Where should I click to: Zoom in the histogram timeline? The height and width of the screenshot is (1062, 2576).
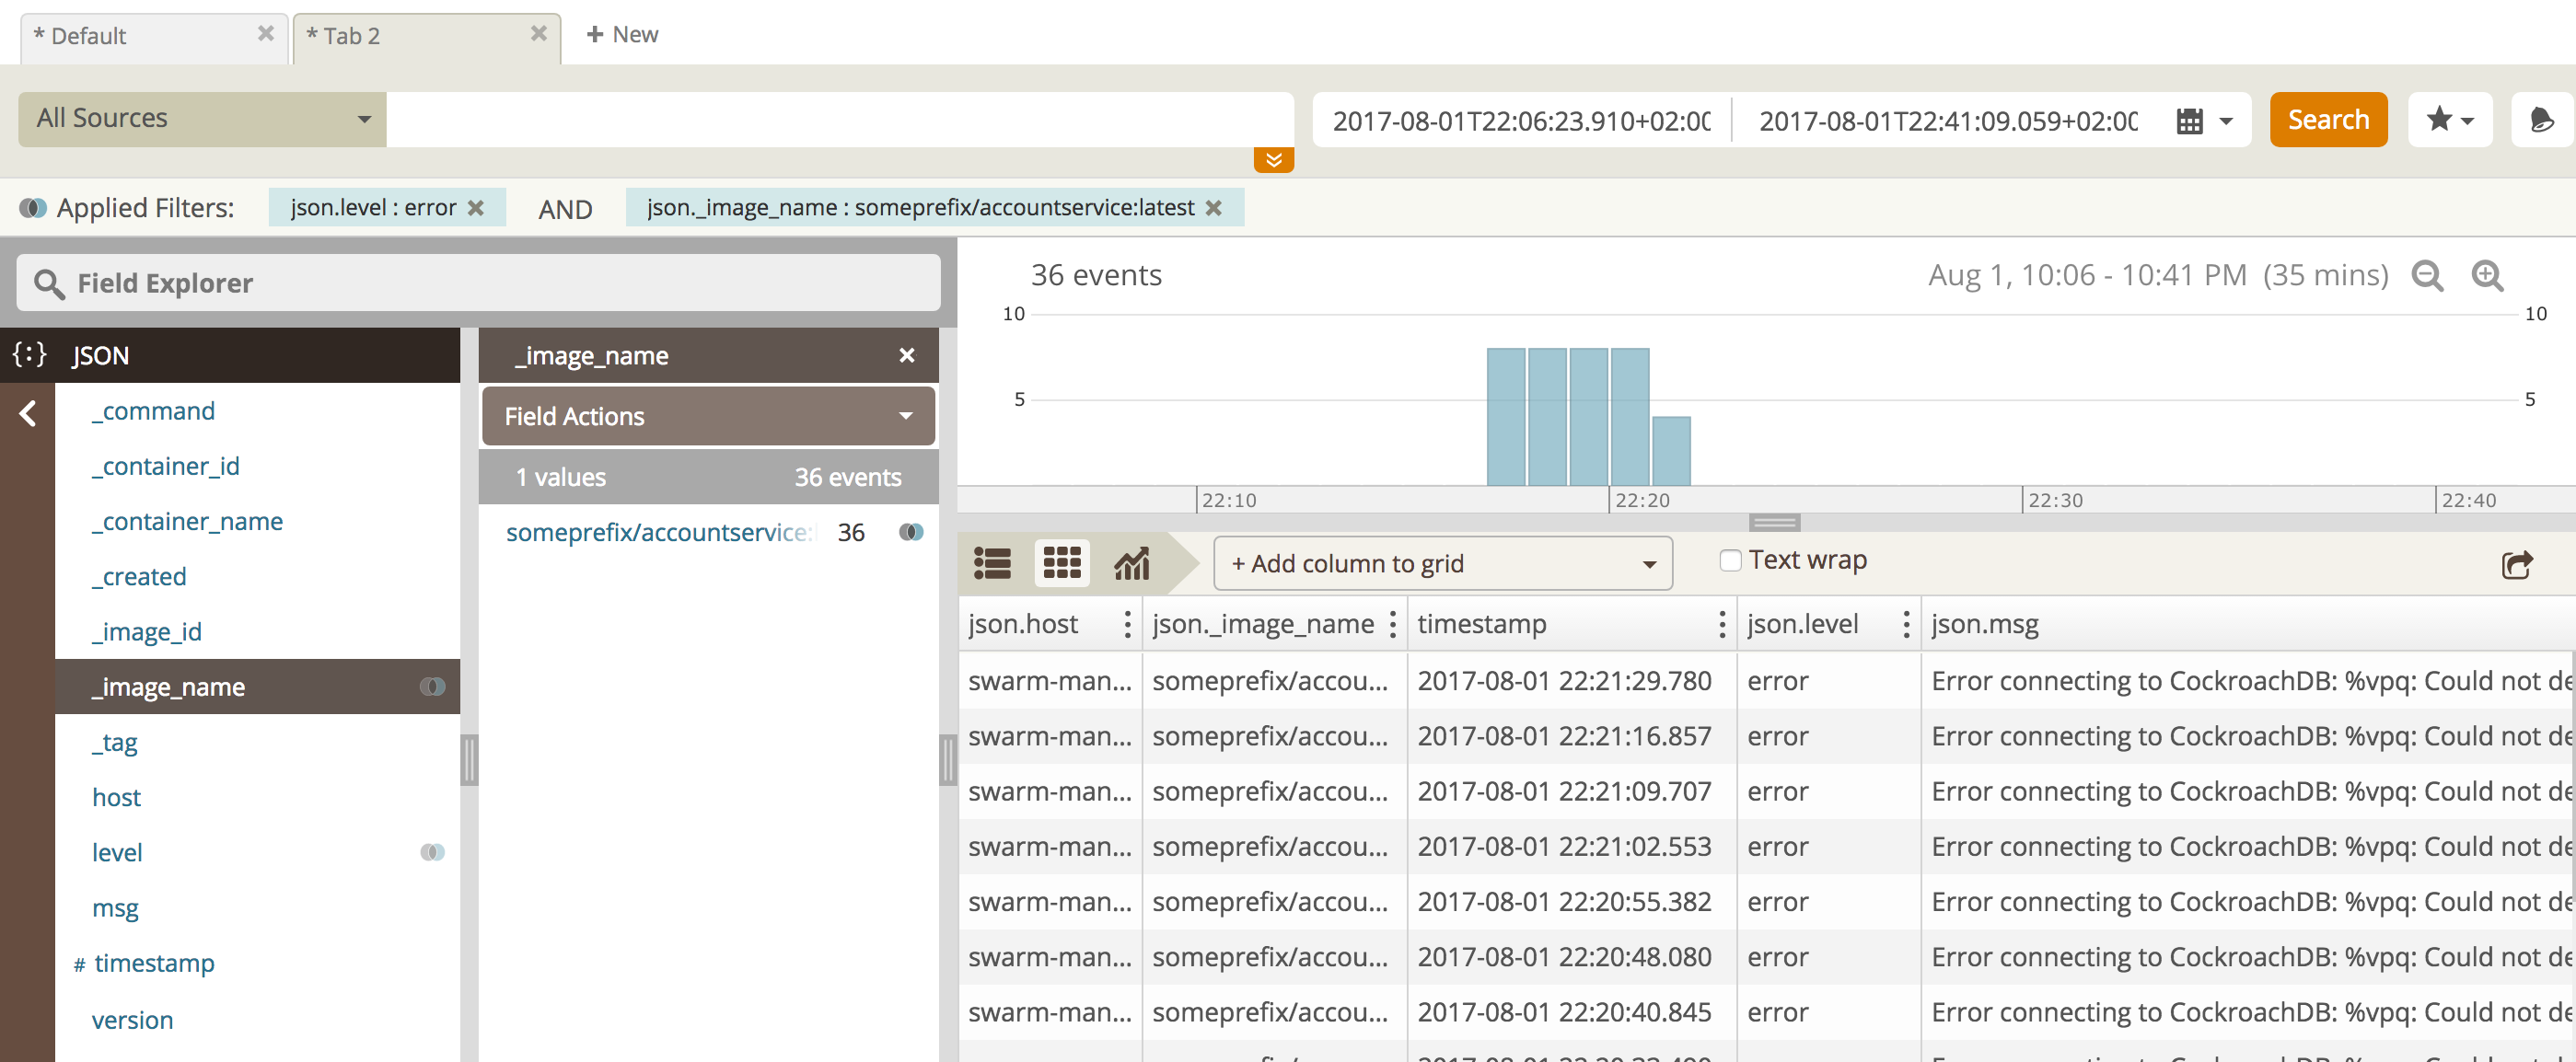2487,275
